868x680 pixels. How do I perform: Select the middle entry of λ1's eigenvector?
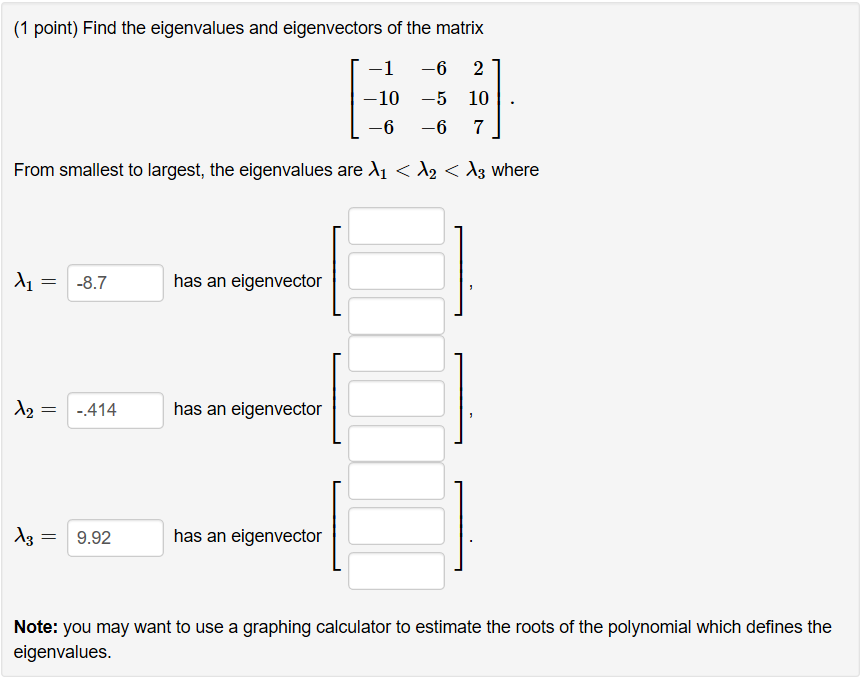point(395,270)
